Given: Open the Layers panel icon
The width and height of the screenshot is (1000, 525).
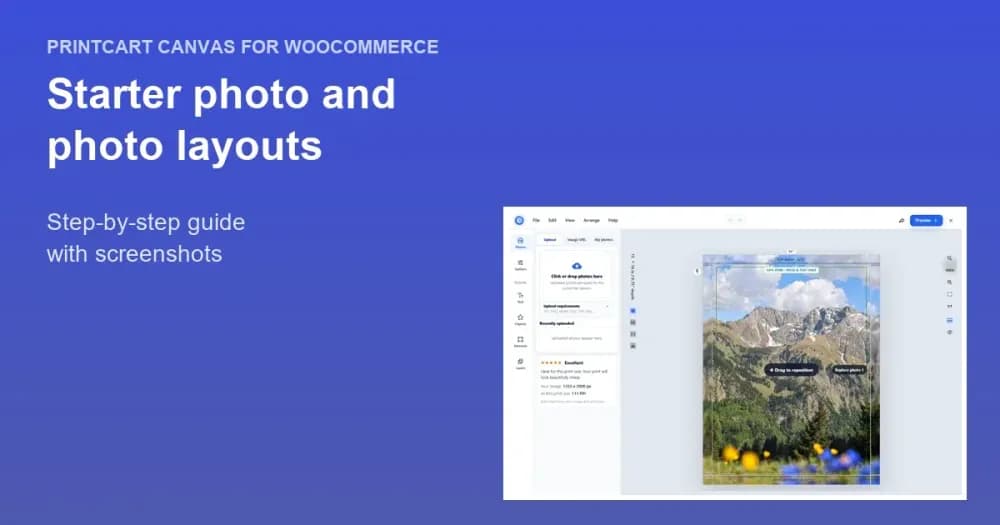Looking at the screenshot, I should [x=520, y=364].
